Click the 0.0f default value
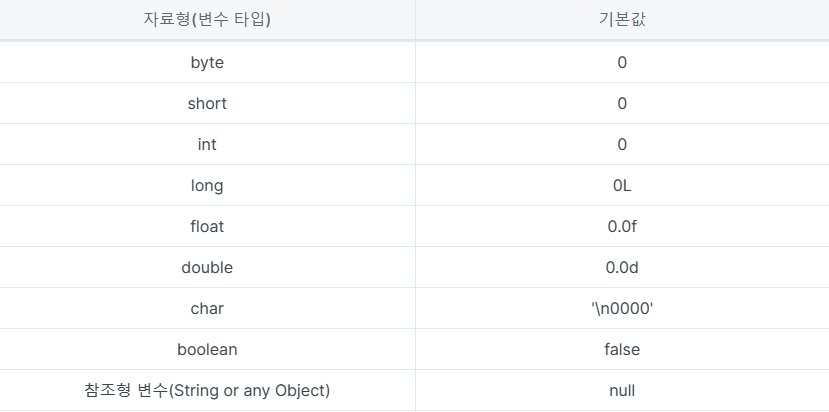 pyautogui.click(x=622, y=226)
